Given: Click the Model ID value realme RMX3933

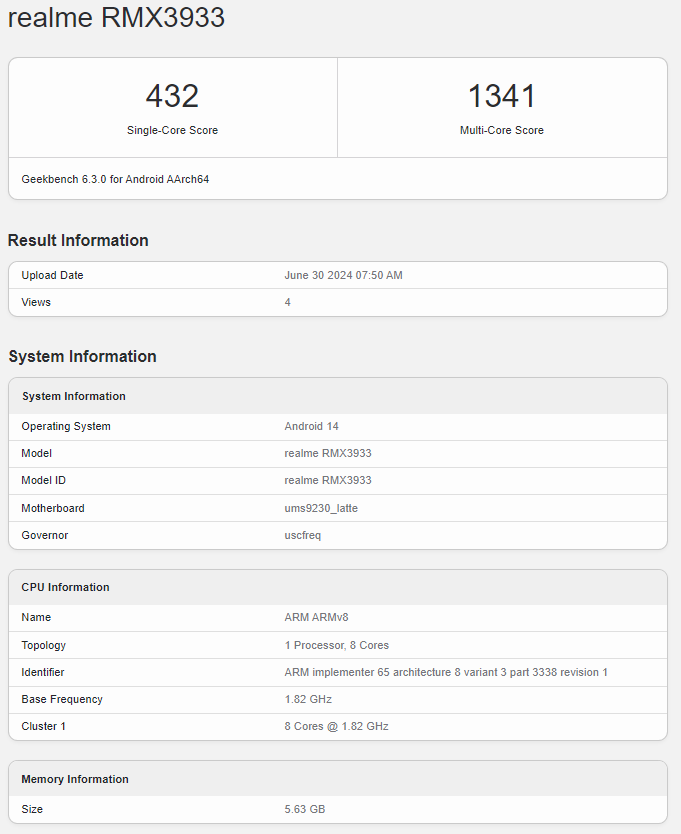Looking at the screenshot, I should click(327, 480).
